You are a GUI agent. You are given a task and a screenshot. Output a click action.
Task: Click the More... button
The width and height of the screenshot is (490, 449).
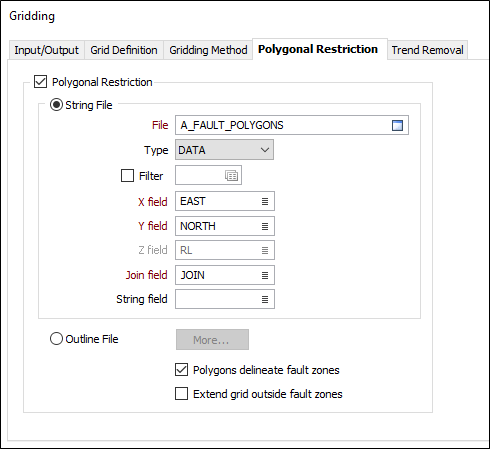[212, 340]
